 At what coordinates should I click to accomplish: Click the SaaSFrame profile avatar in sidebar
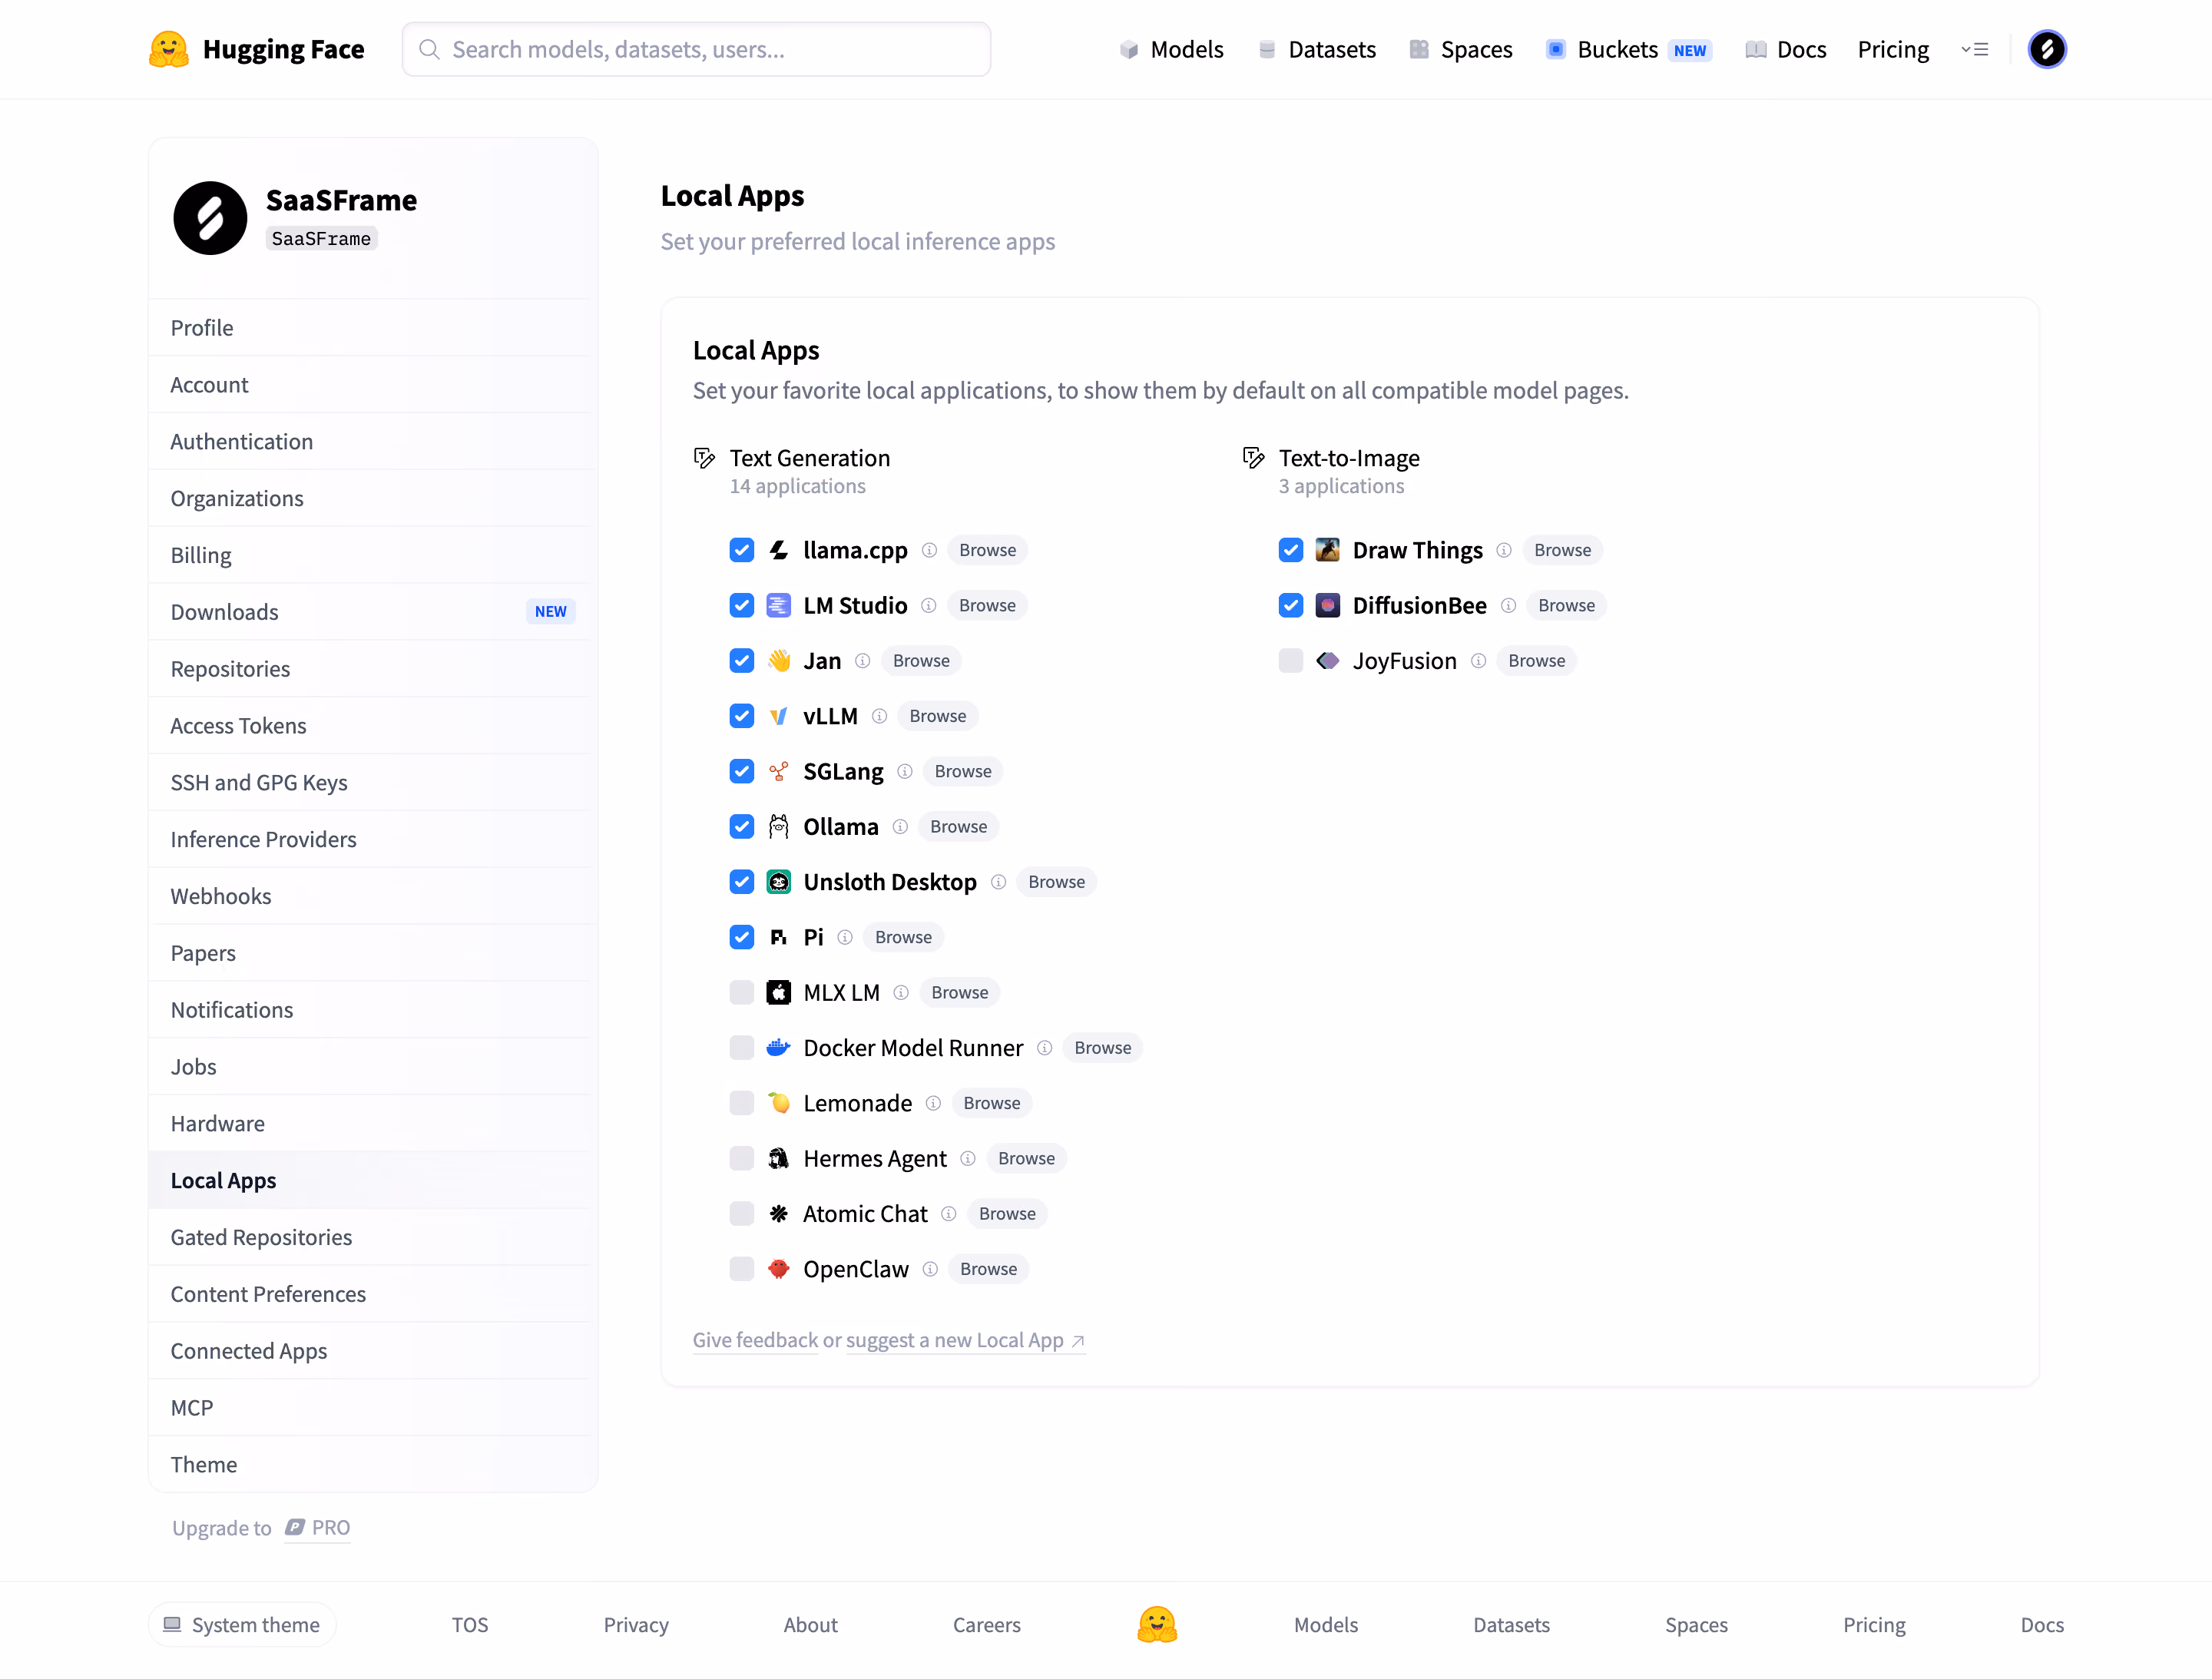point(210,218)
